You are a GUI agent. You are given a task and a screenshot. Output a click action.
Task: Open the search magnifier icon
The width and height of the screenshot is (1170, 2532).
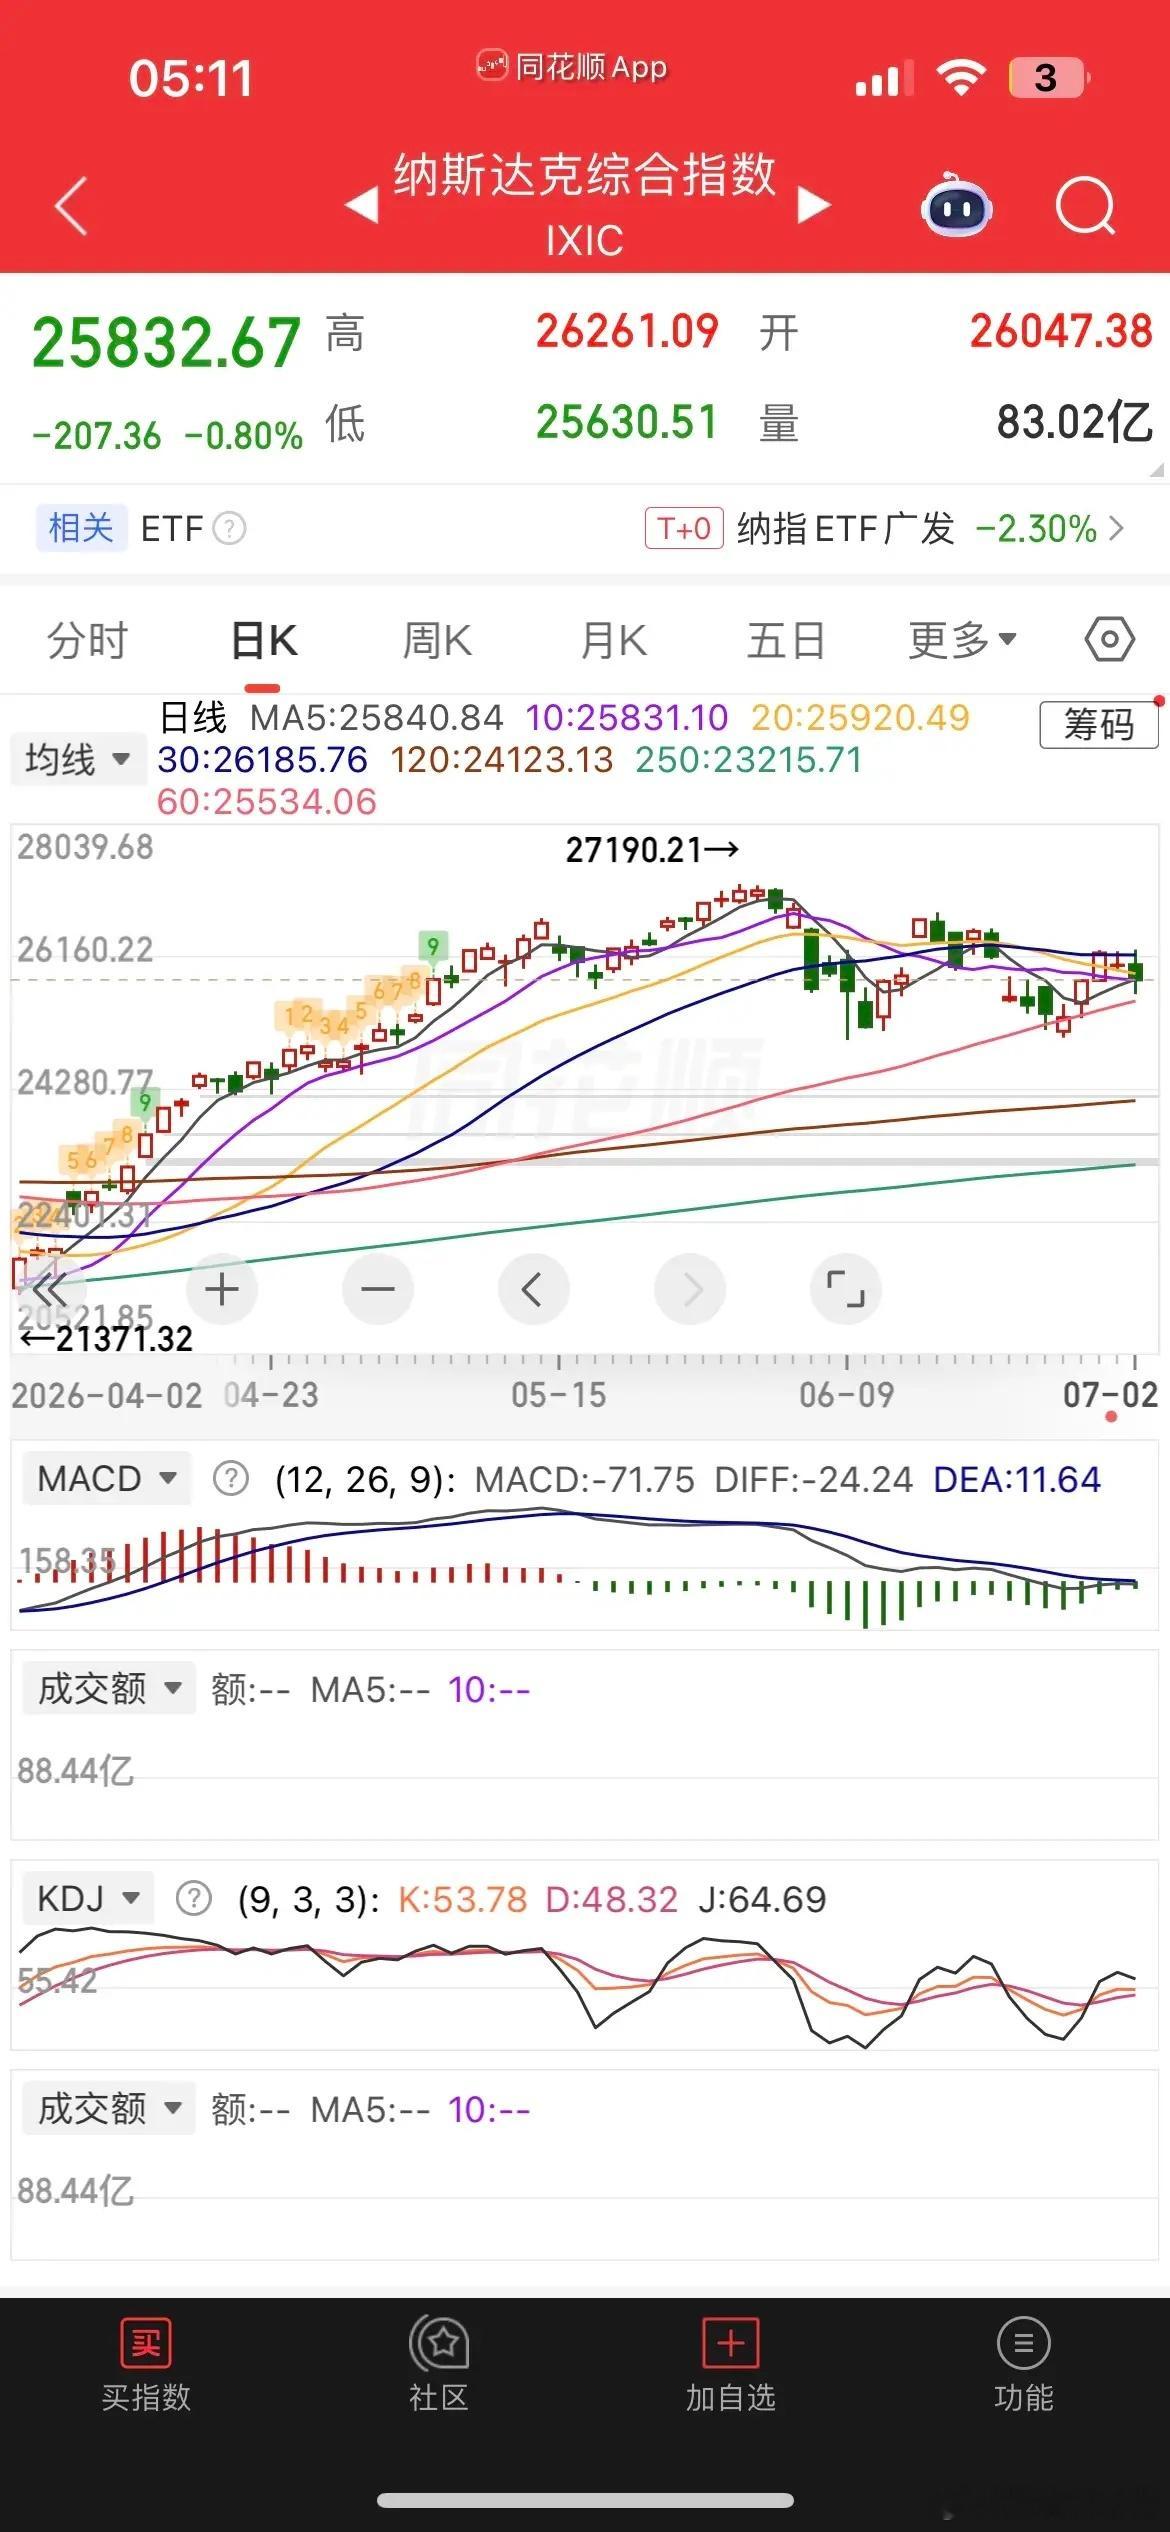pos(1085,206)
